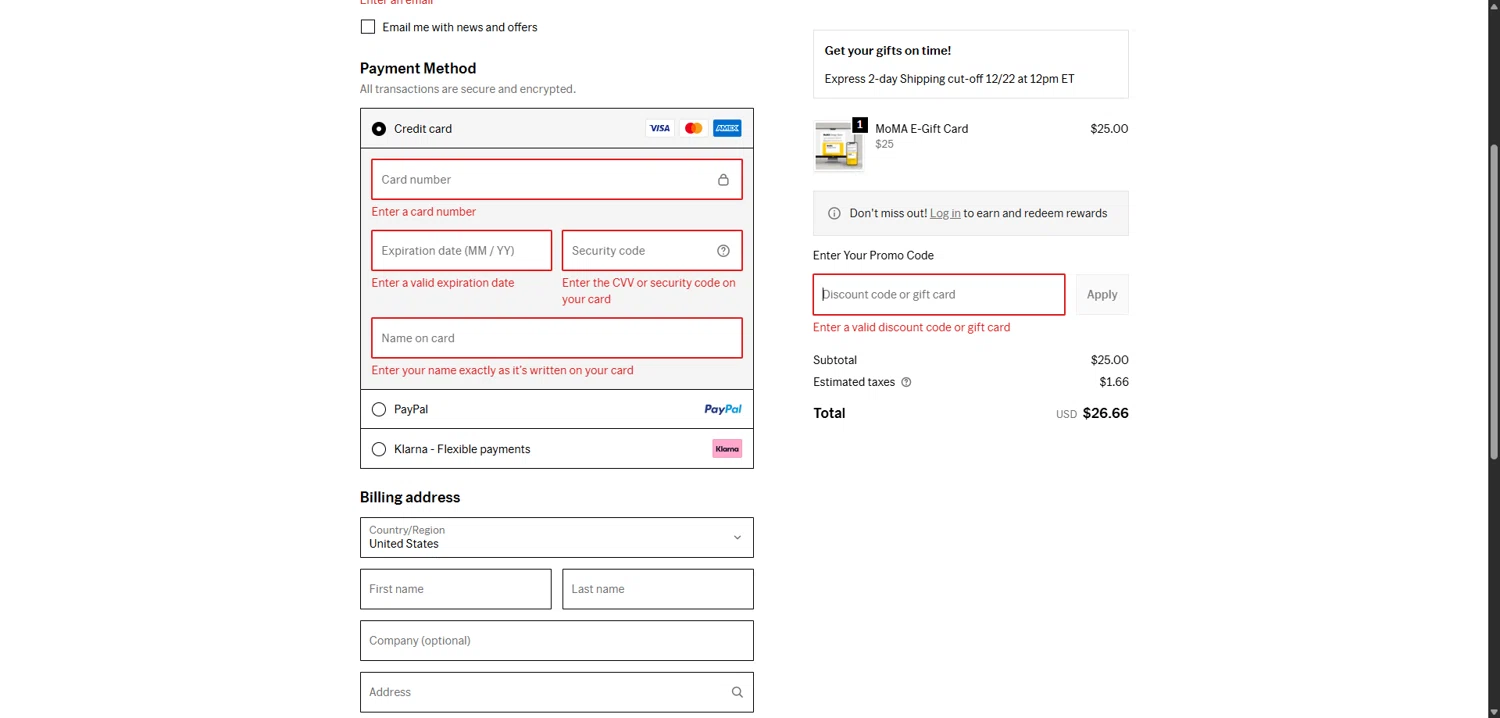Click the lock icon in card number field
1500x718 pixels.
click(x=723, y=180)
